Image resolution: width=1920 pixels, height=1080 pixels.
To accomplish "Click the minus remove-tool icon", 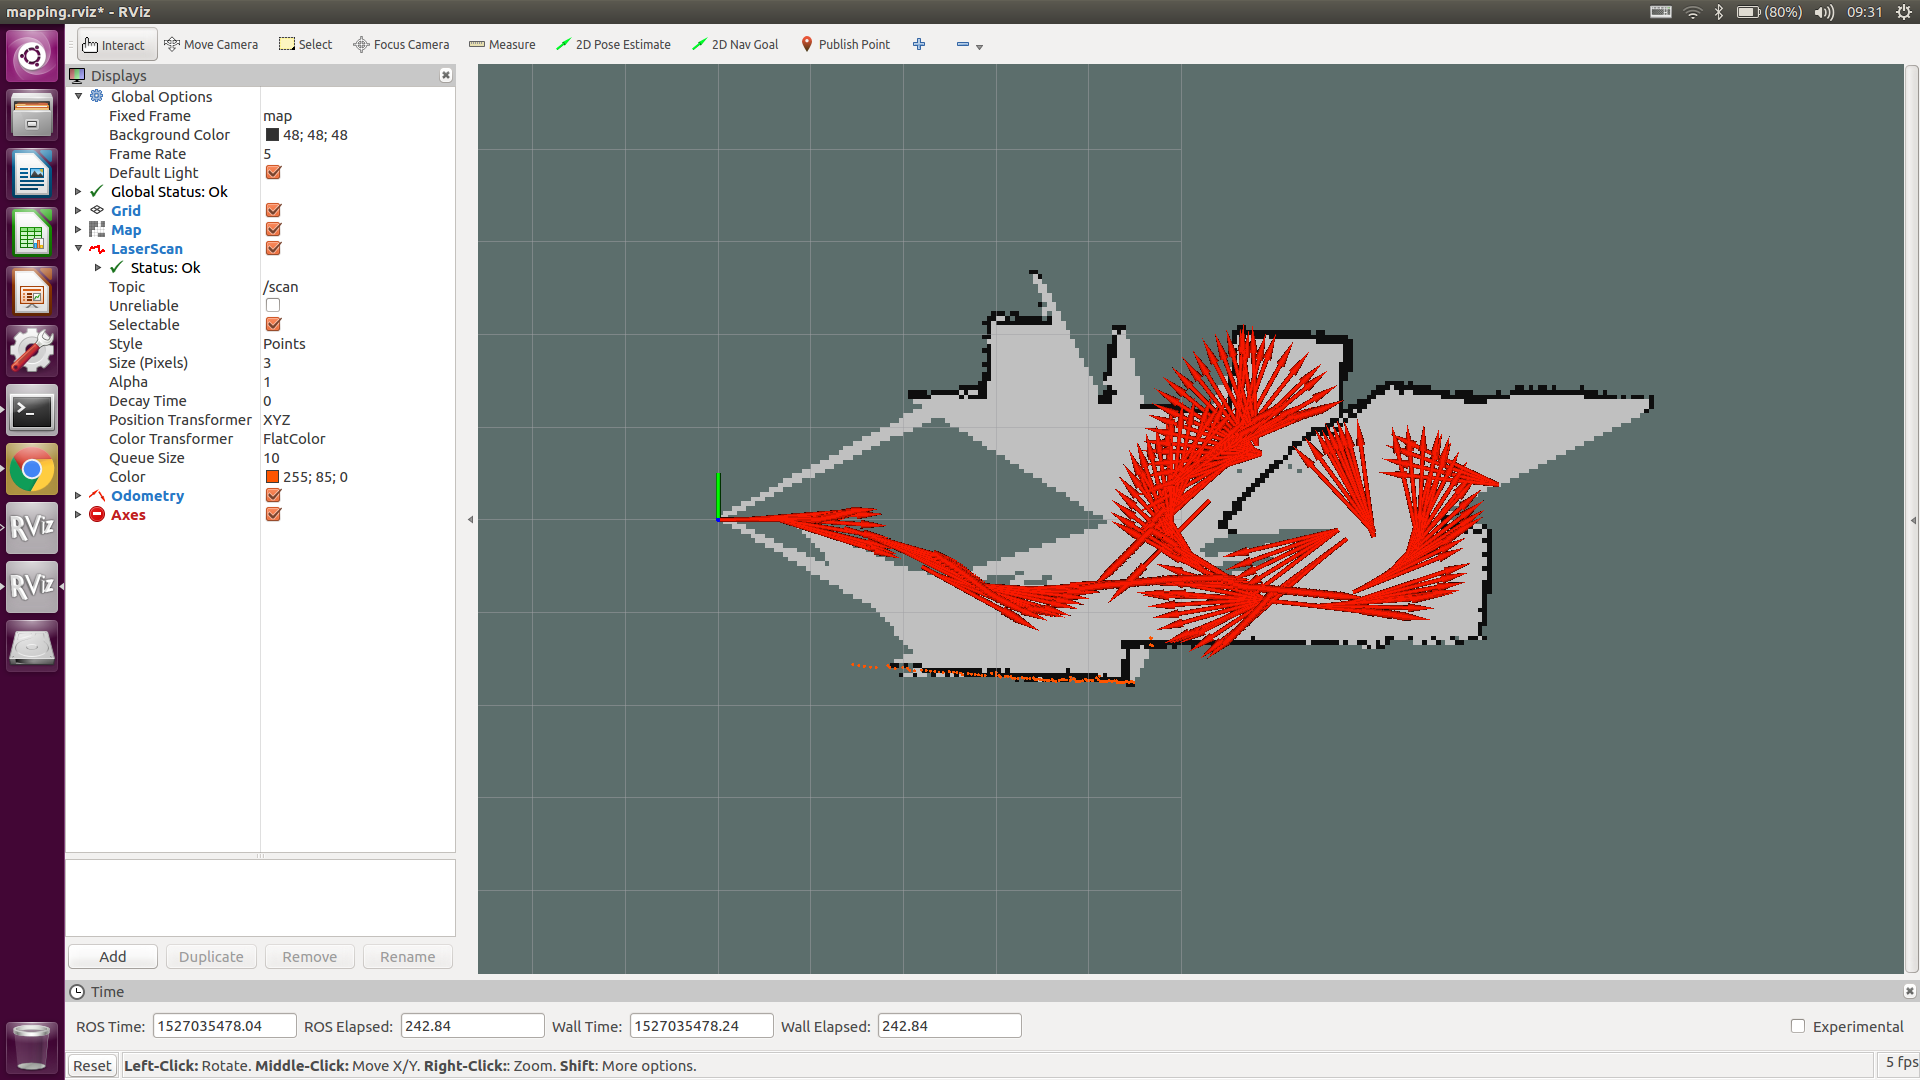I will point(962,44).
